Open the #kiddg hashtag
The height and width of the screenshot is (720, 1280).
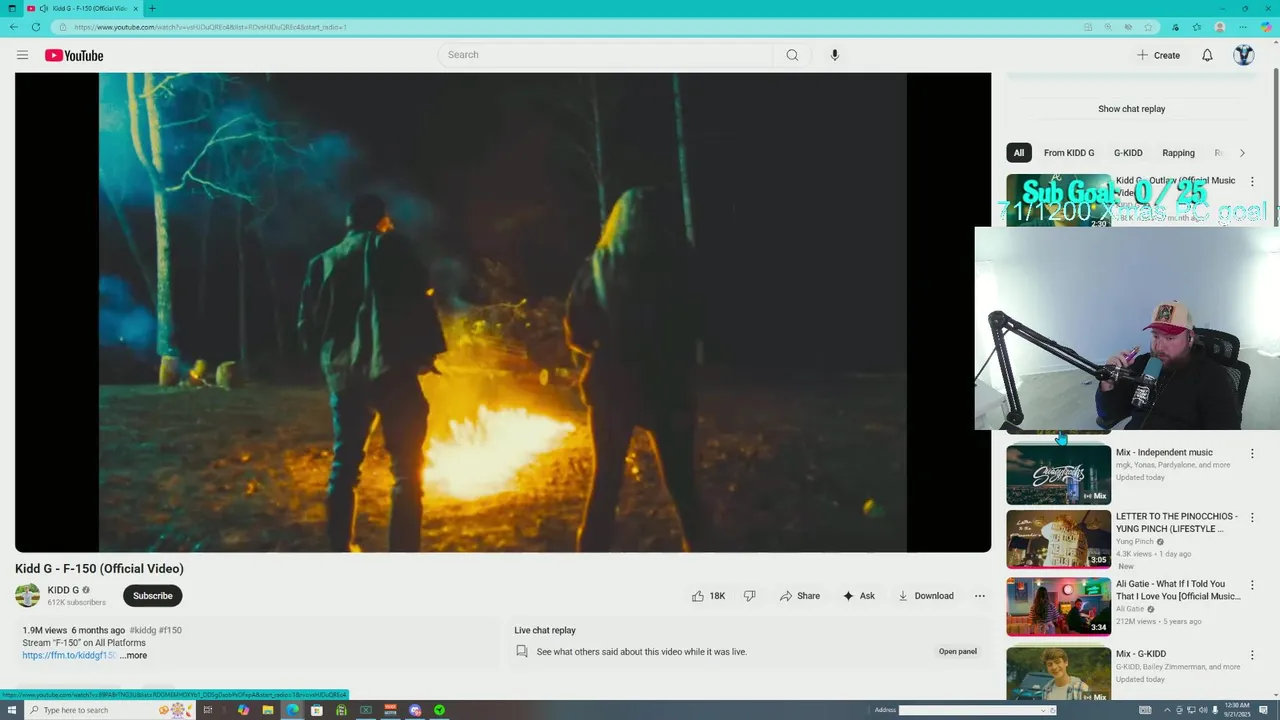pos(142,630)
